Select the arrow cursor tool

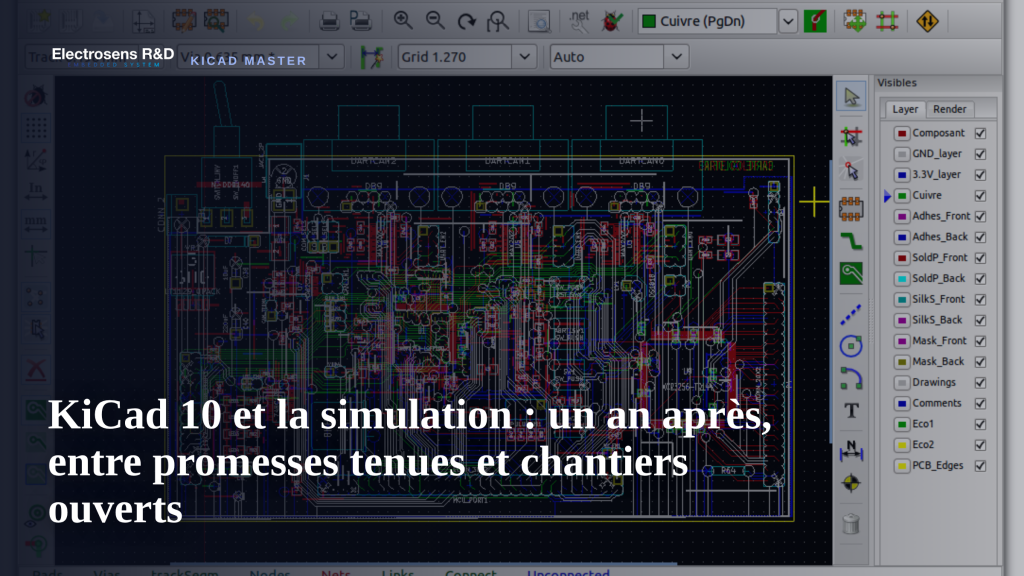click(851, 97)
